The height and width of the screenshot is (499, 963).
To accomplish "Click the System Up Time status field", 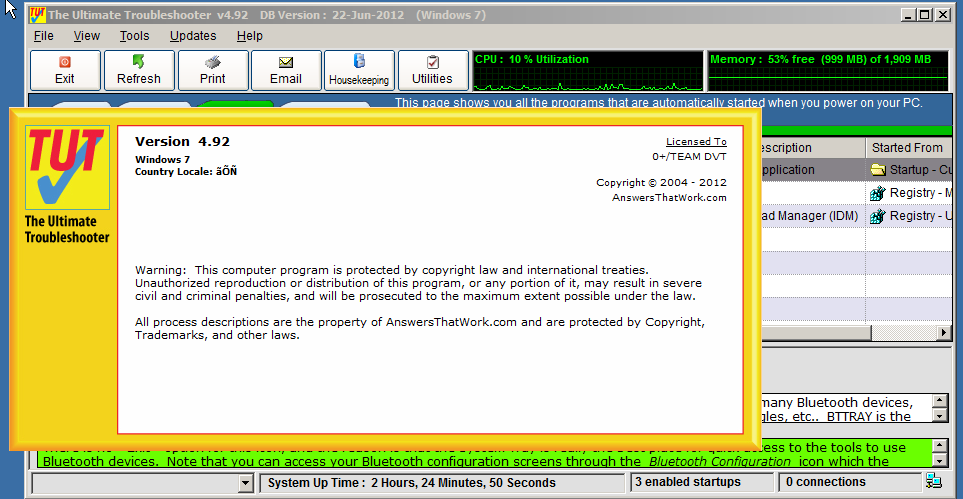I will 442,483.
